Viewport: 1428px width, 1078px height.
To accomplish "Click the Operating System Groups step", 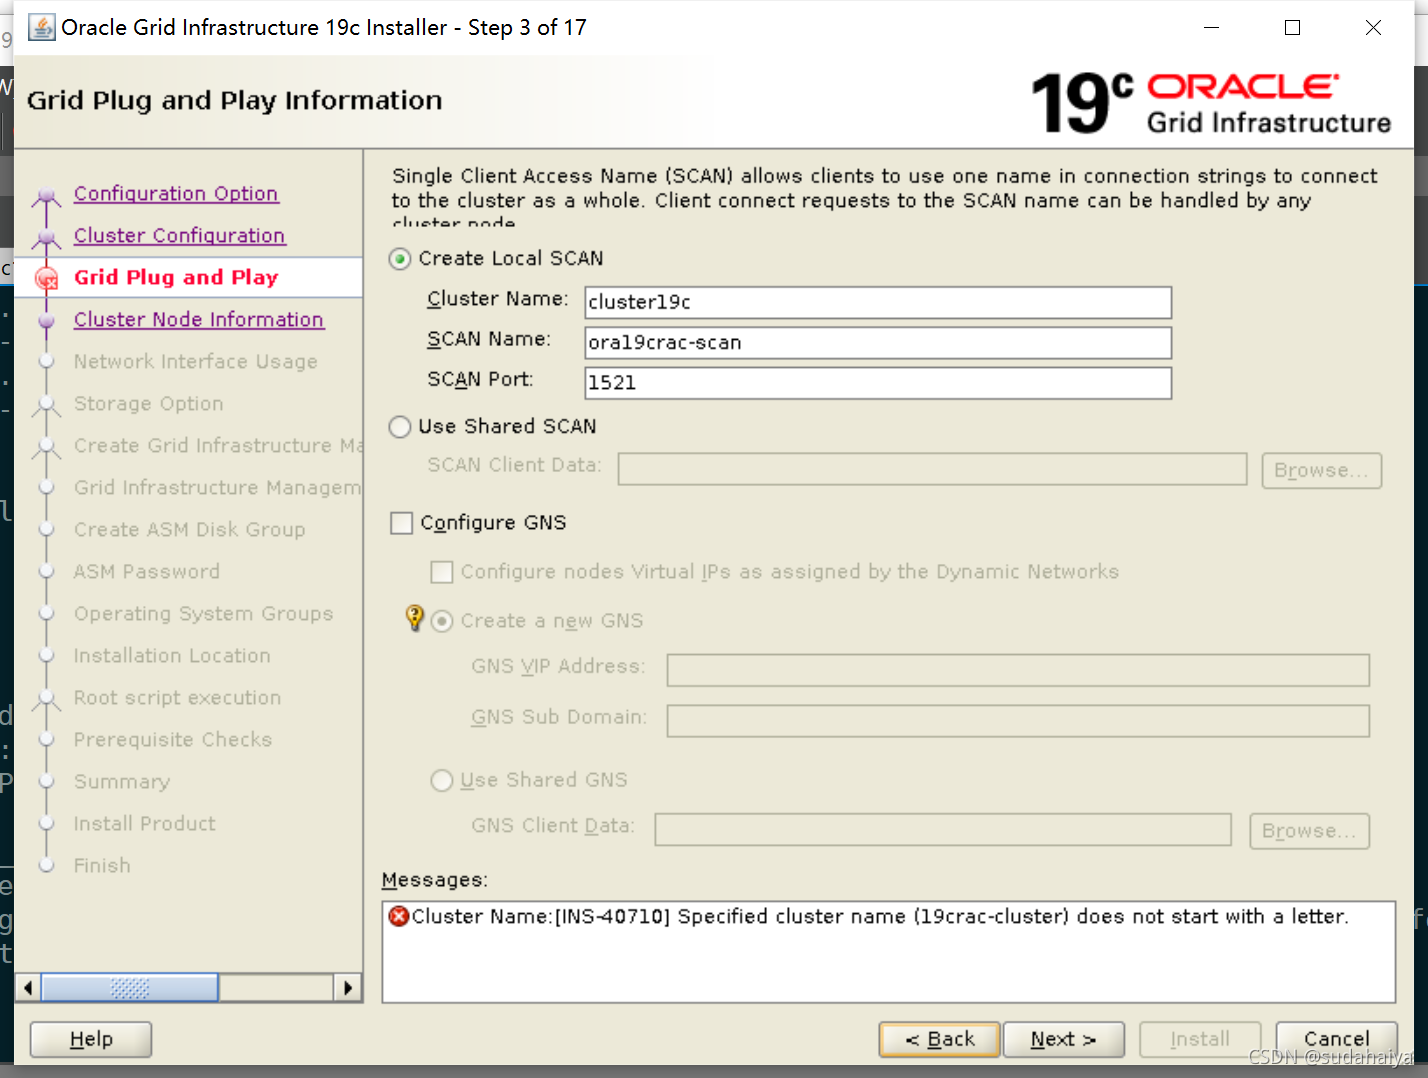I will 204,614.
